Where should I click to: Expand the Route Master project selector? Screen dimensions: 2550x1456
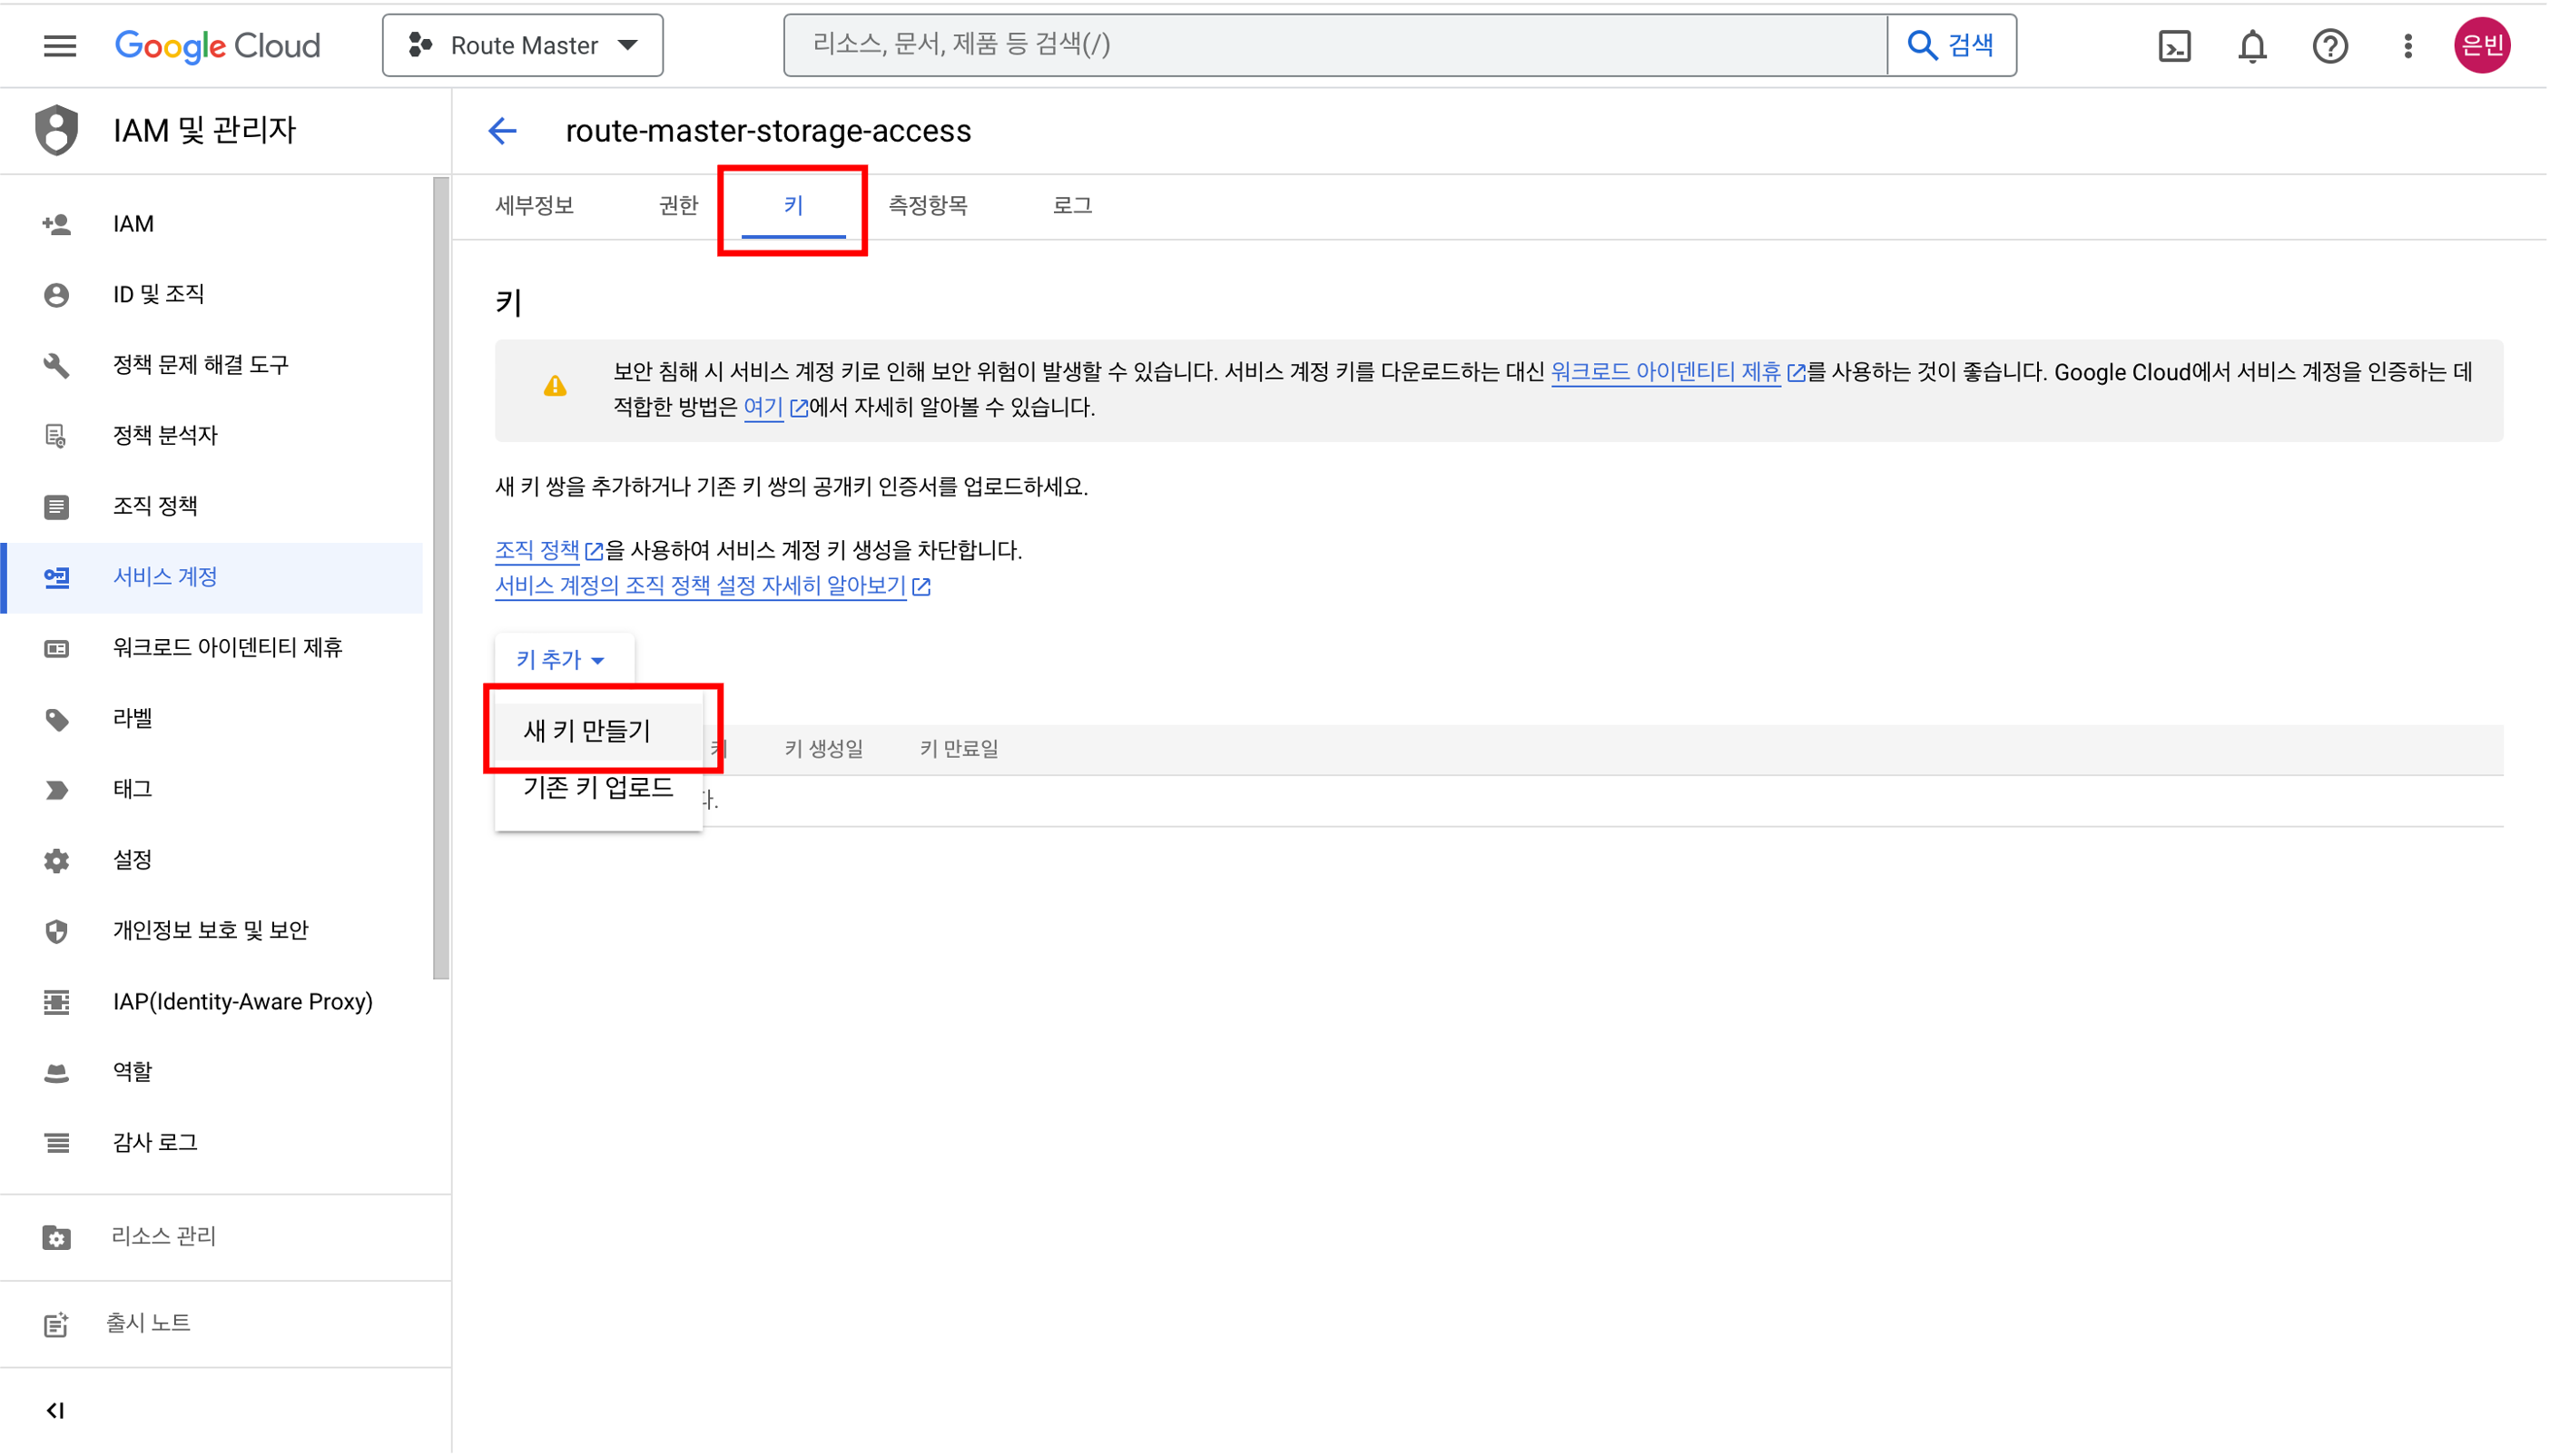click(523, 46)
